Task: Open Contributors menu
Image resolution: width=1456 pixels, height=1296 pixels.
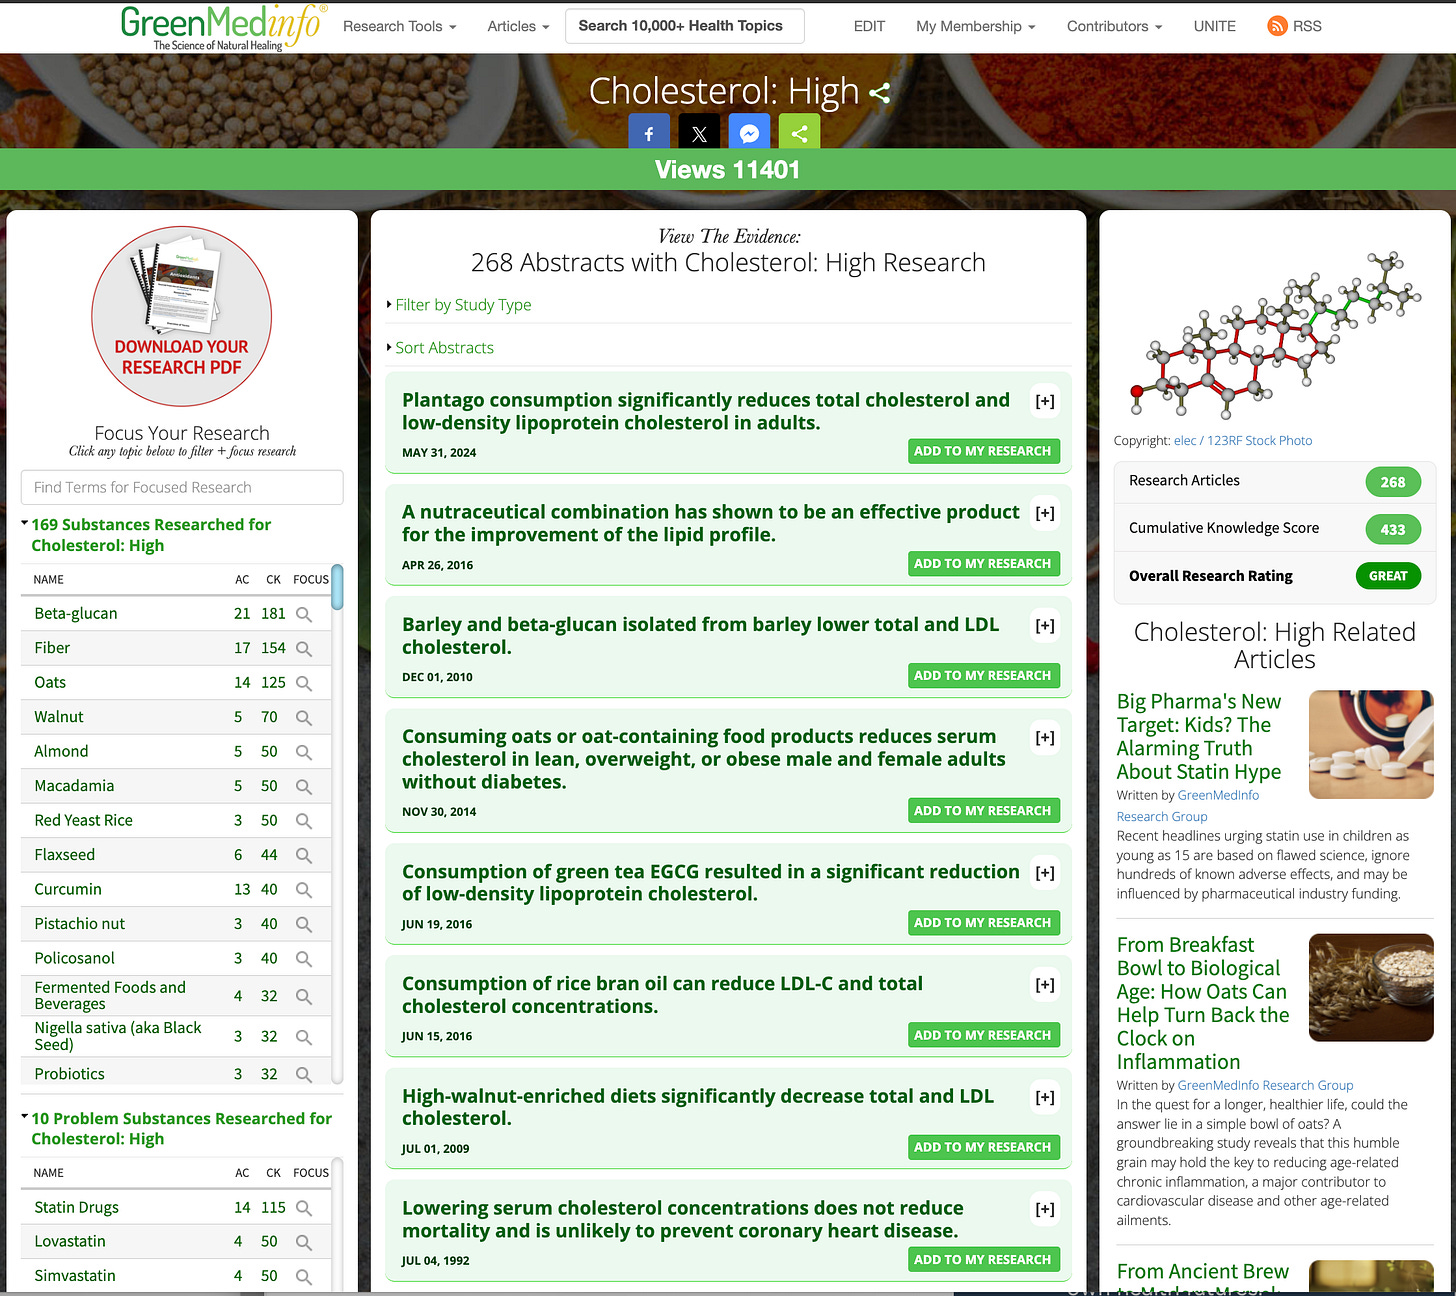Action: [x=1114, y=26]
